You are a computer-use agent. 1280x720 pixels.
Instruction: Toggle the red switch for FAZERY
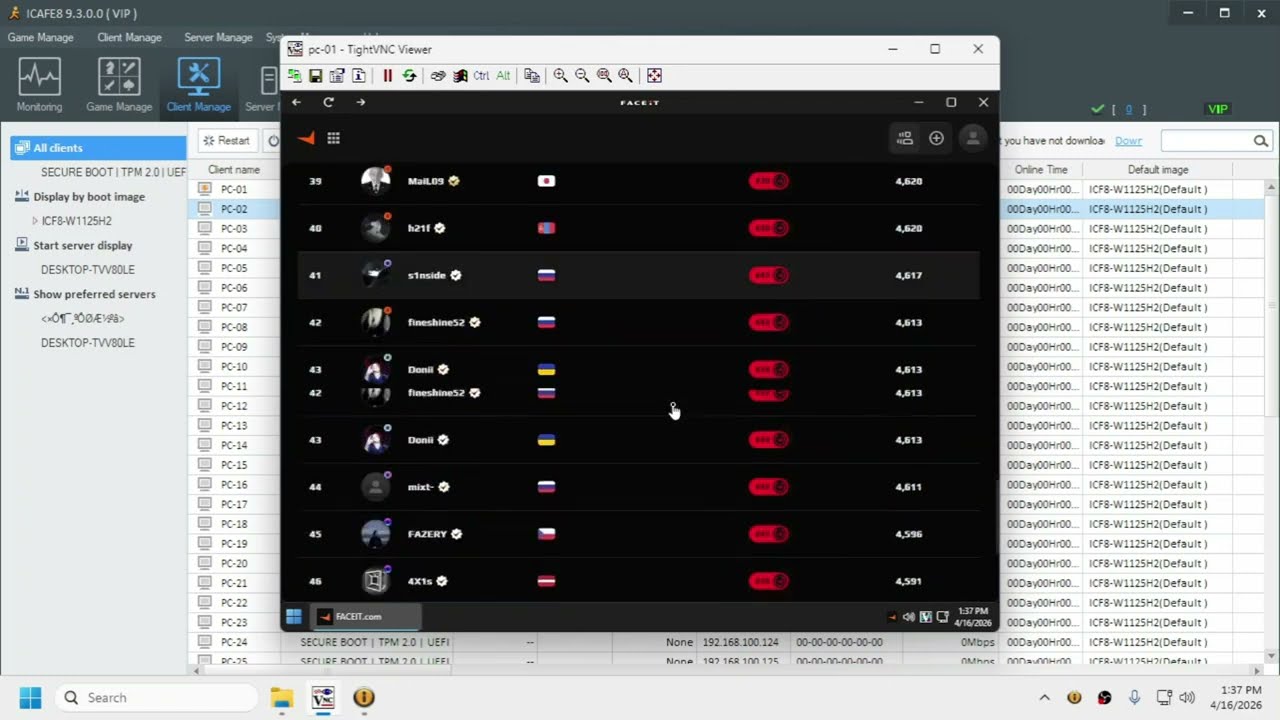tap(769, 534)
